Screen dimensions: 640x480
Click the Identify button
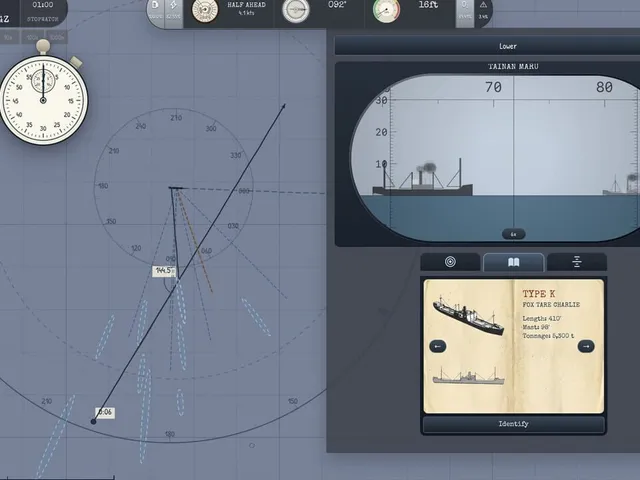[513, 424]
